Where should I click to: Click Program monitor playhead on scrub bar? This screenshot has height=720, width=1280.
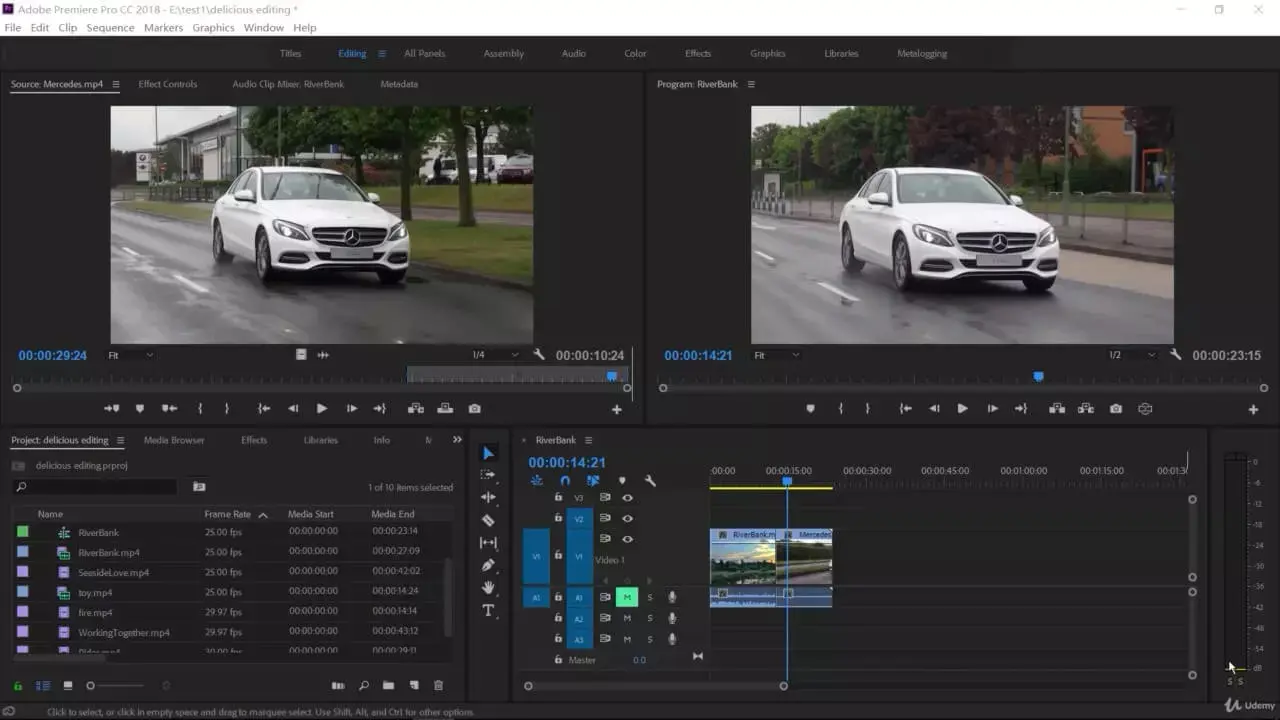tap(1038, 377)
